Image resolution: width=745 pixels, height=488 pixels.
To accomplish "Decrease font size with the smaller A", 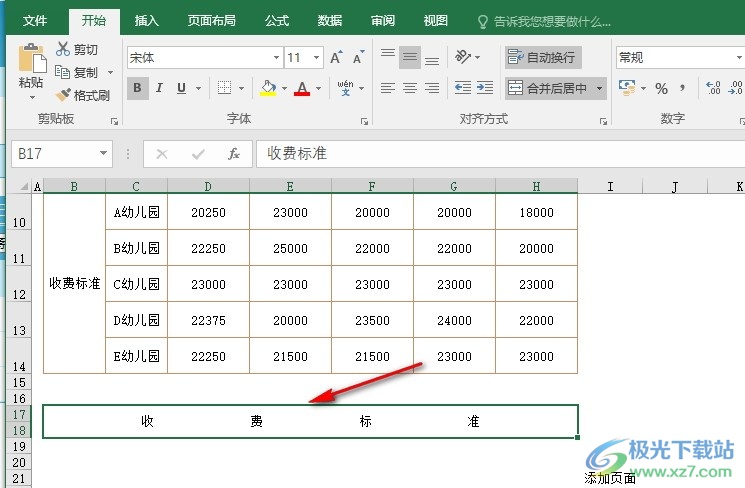I will (358, 58).
